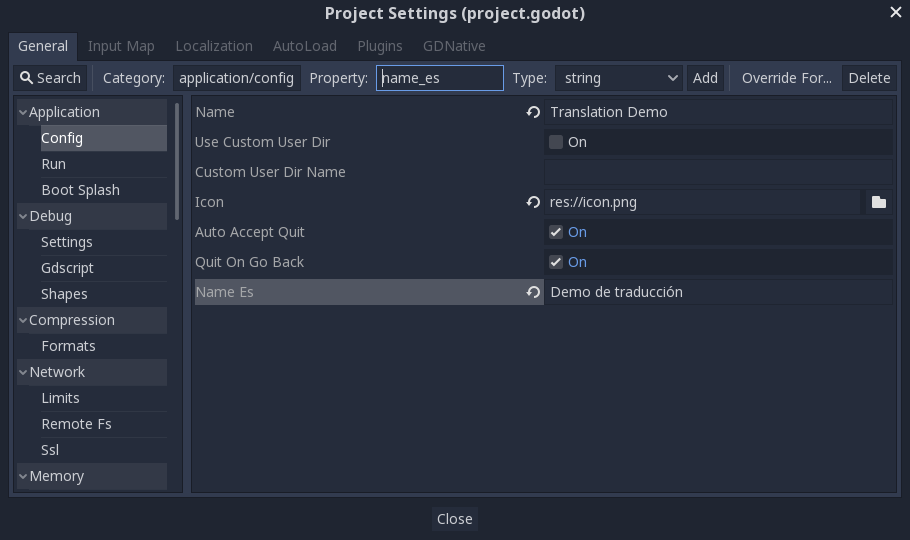Collapse the Network section arrow
Screen dimensions: 910x540
22,372
